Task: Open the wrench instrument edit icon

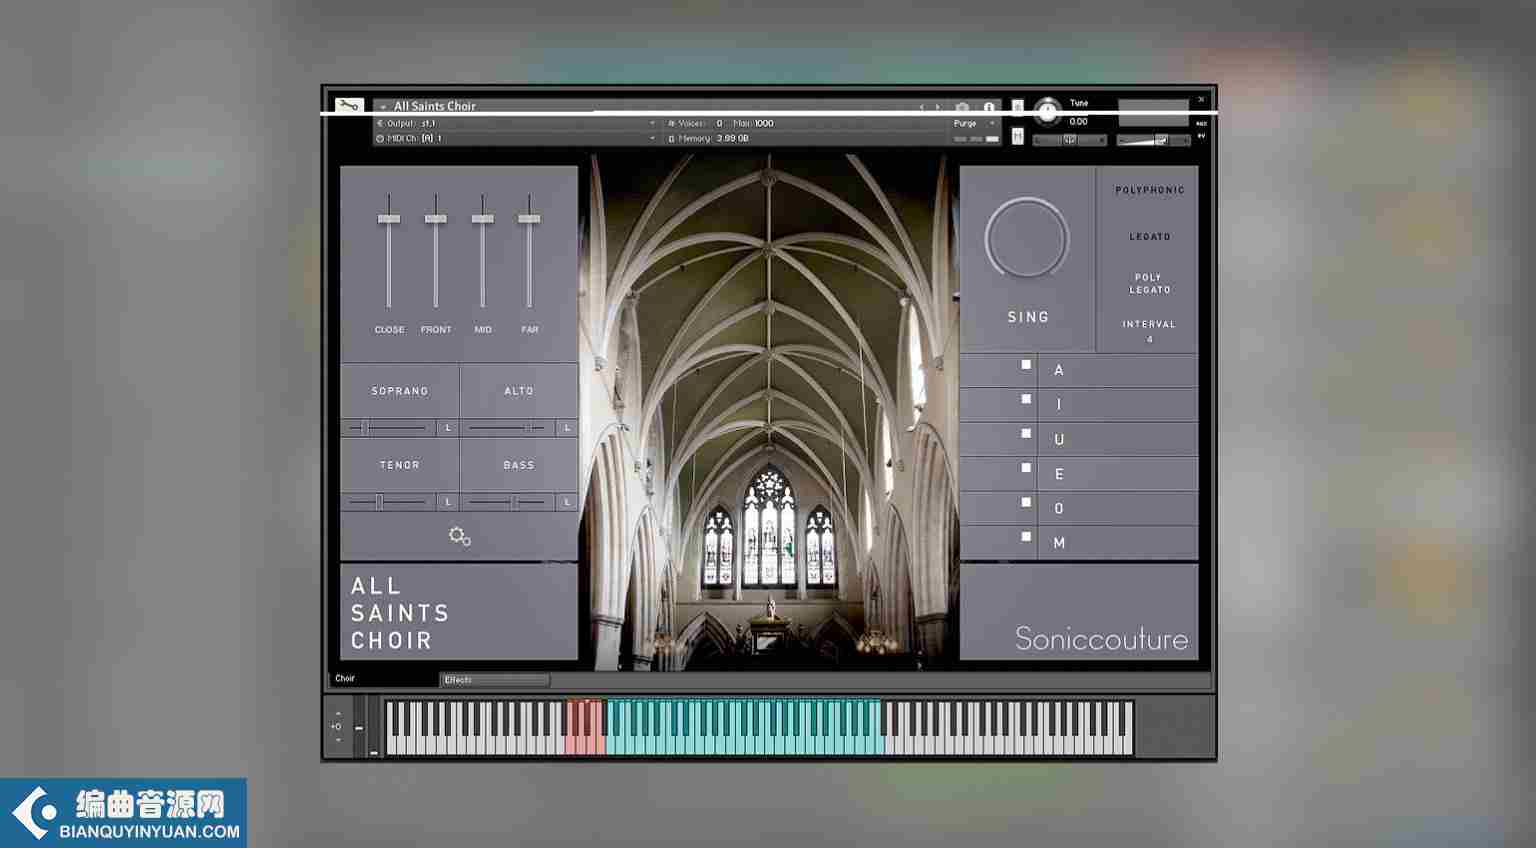Action: tap(349, 105)
